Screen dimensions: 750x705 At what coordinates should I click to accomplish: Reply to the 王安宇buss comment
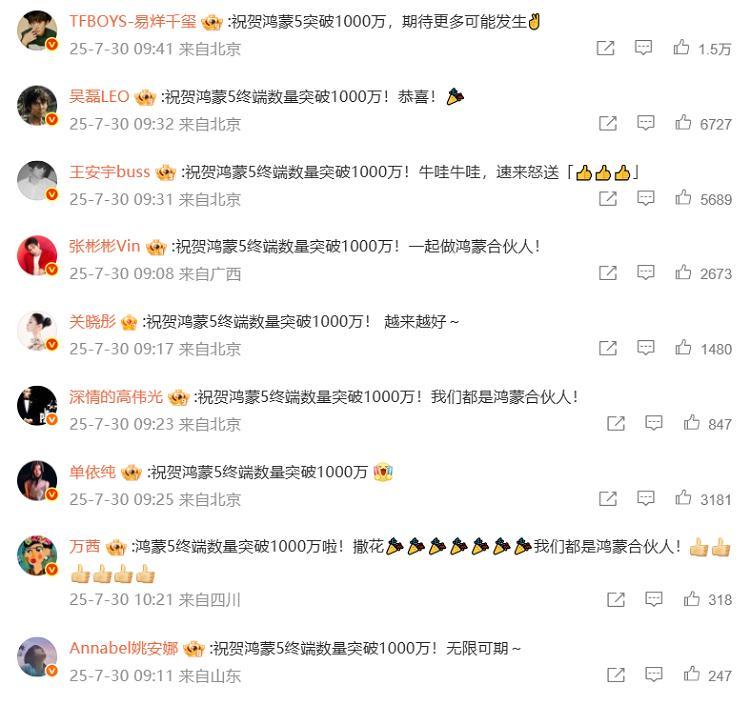pos(645,198)
